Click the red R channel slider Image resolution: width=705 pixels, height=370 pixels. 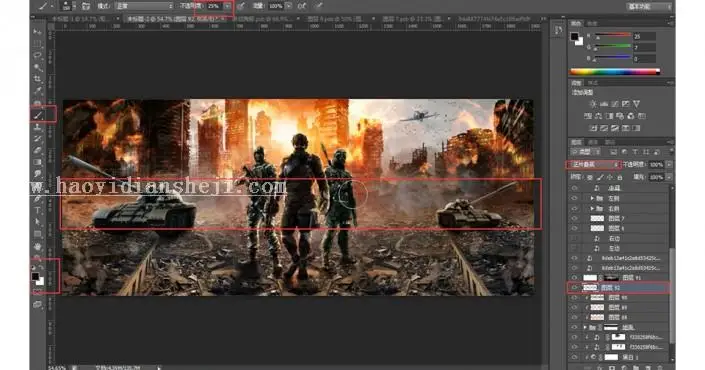[x=613, y=35]
